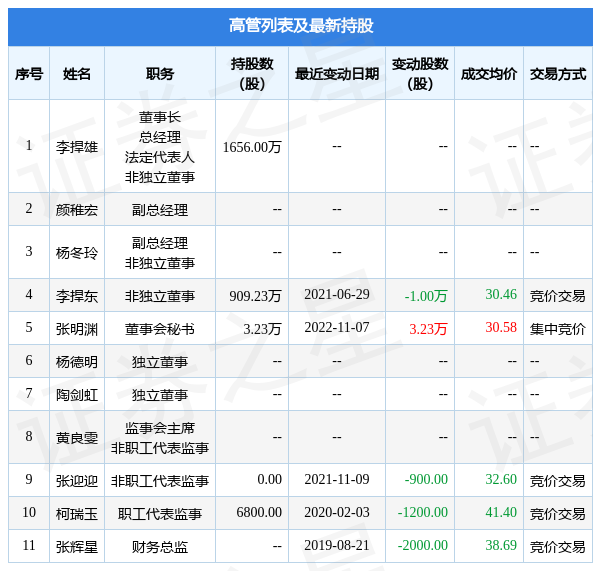Click 财务总监 position cell
Viewport: 593px width, 571px height.
[160, 547]
